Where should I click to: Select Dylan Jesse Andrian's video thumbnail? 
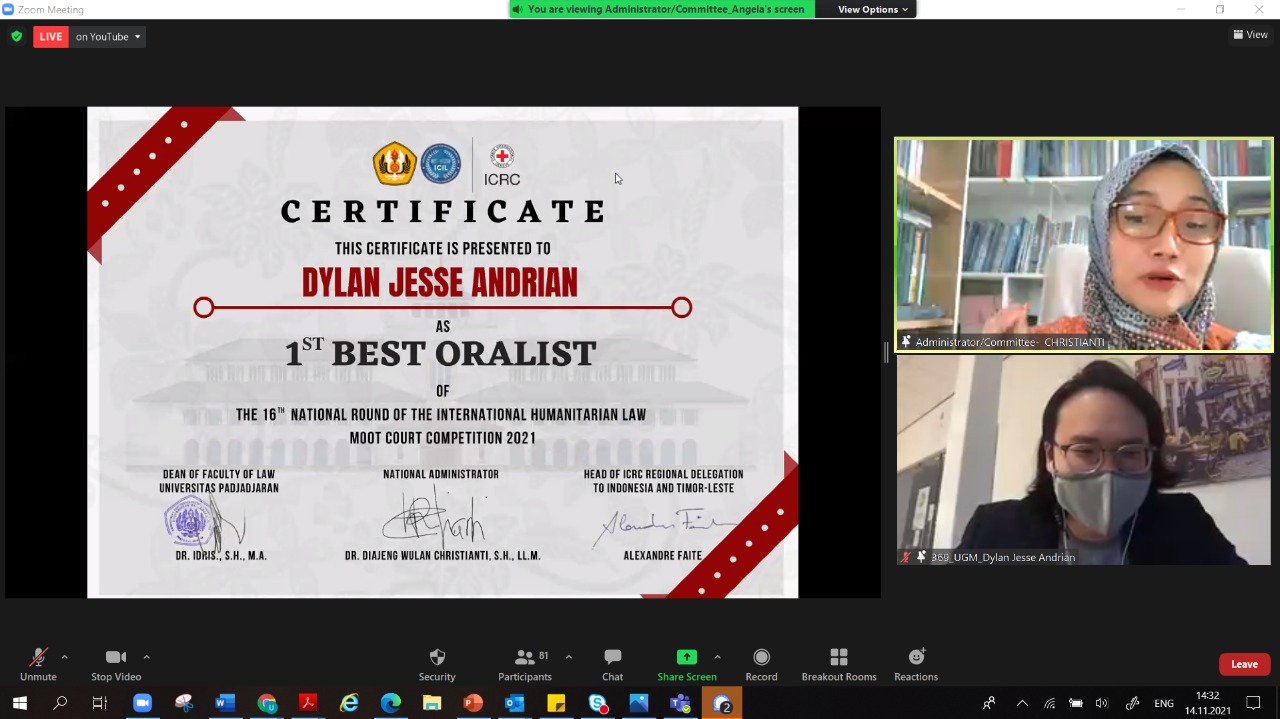pyautogui.click(x=1083, y=460)
